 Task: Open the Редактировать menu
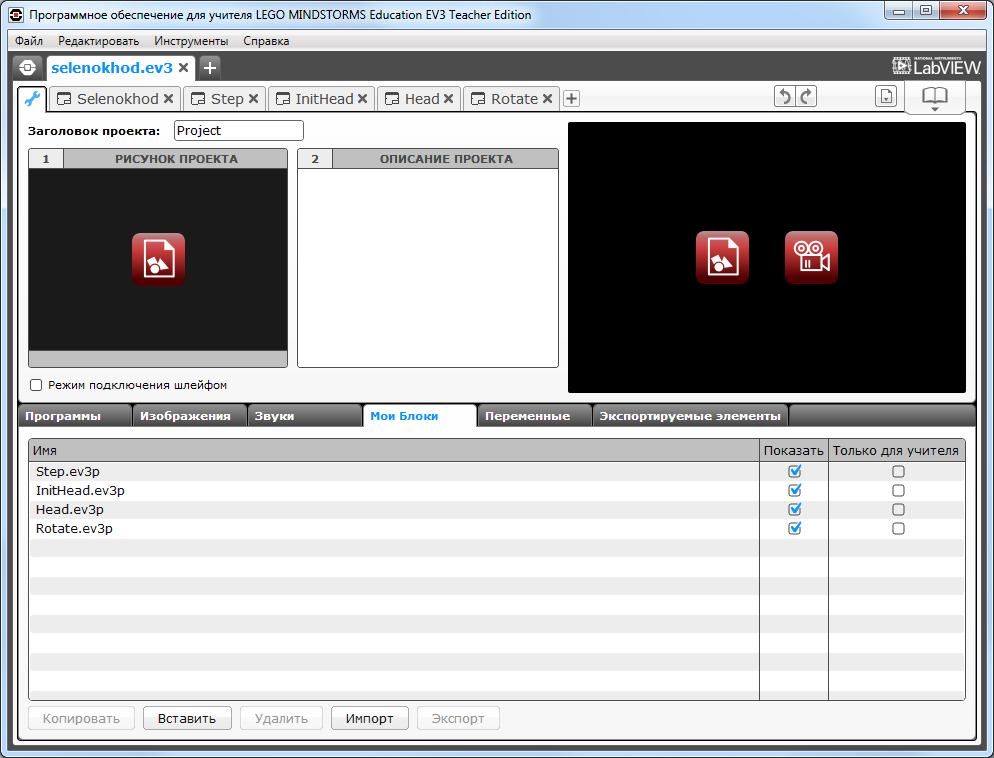click(x=98, y=41)
